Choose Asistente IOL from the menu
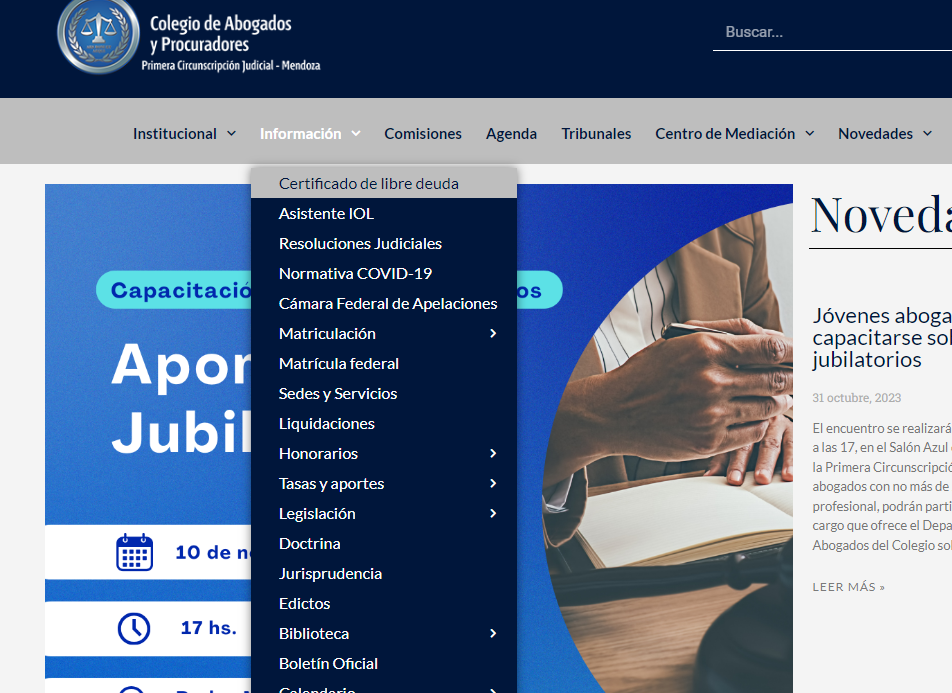Screen dimensions: 952x693 326,214
